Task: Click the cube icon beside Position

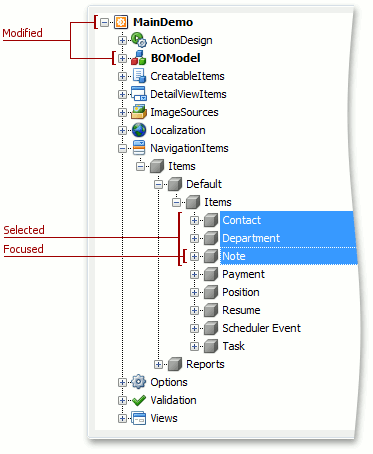Action: pos(211,292)
